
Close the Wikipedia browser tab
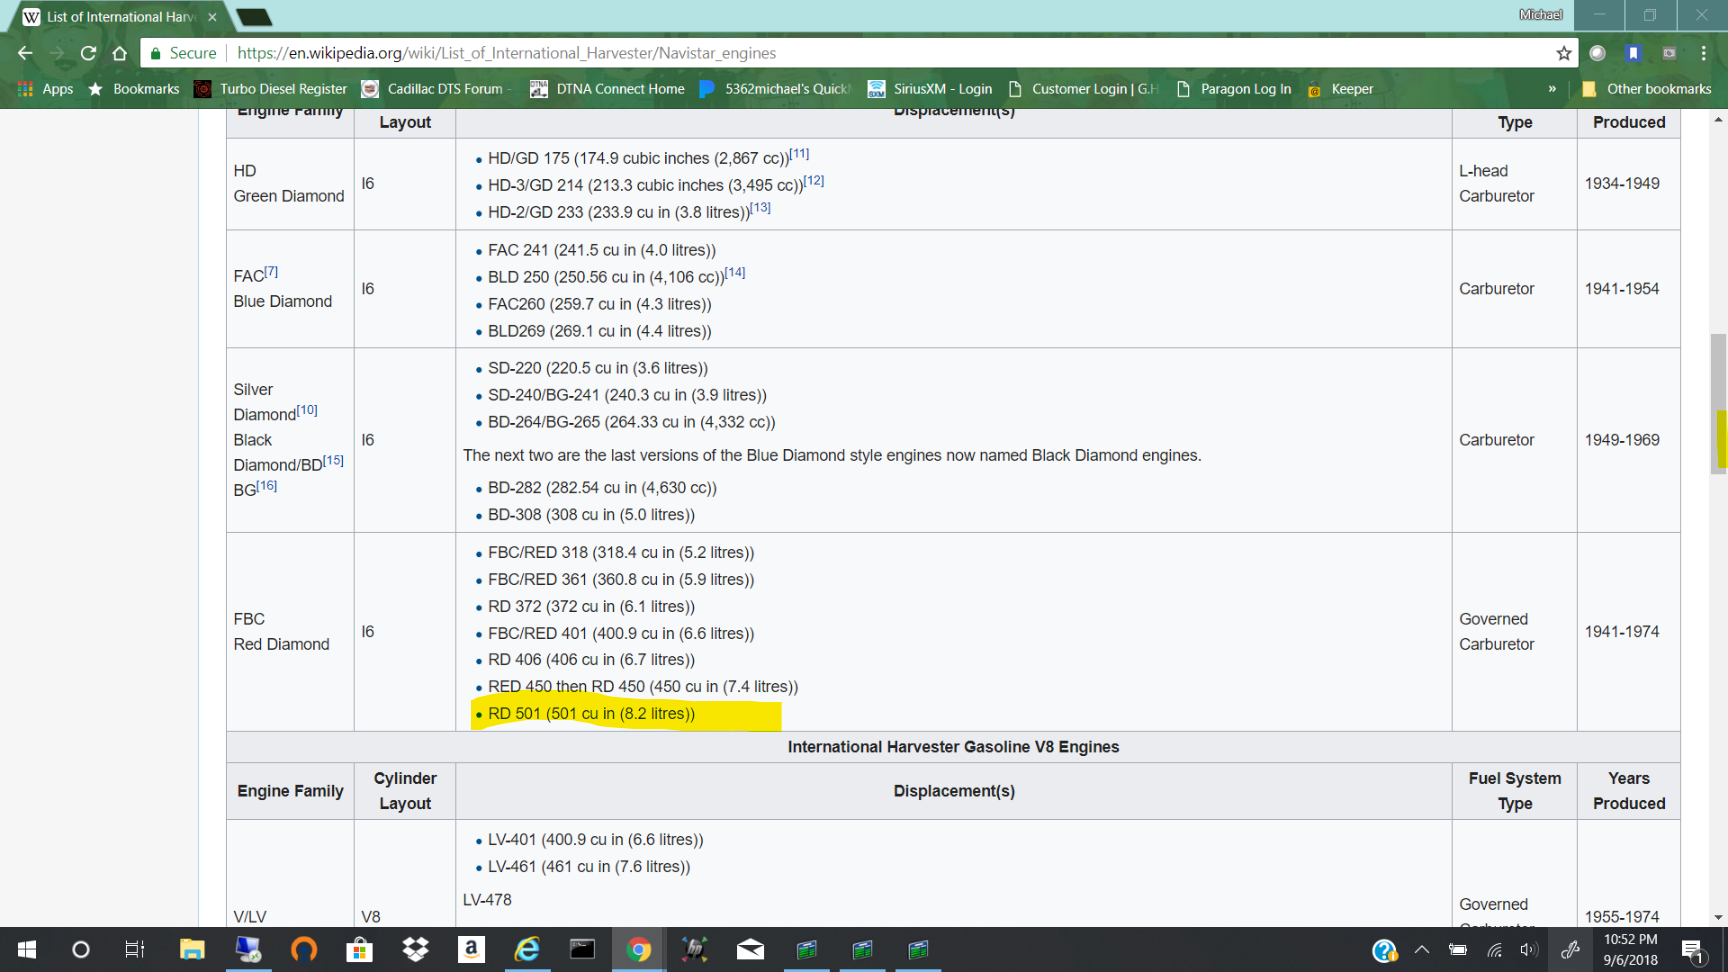pyautogui.click(x=212, y=17)
